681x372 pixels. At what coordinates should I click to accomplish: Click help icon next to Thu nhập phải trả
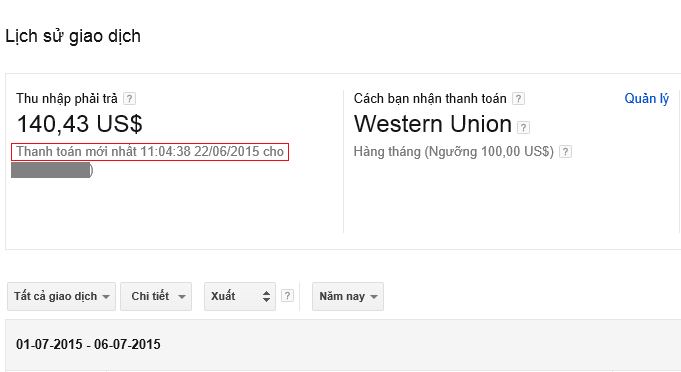[129, 99]
